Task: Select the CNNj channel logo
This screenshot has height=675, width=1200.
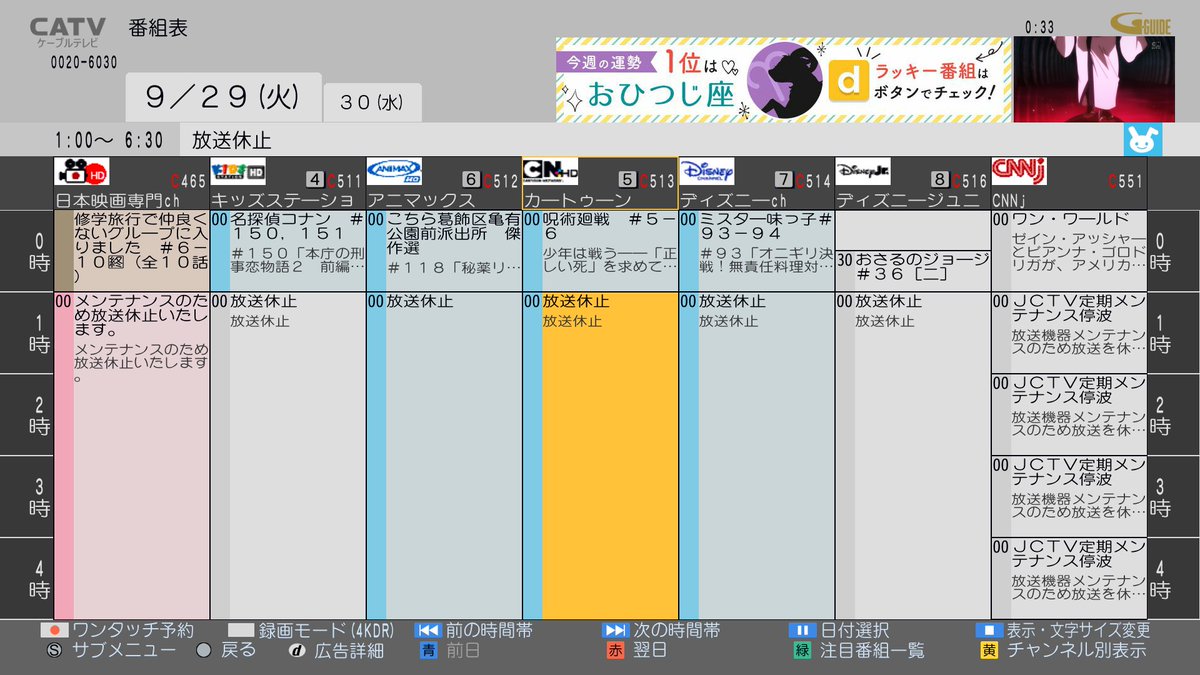Action: pos(1018,171)
